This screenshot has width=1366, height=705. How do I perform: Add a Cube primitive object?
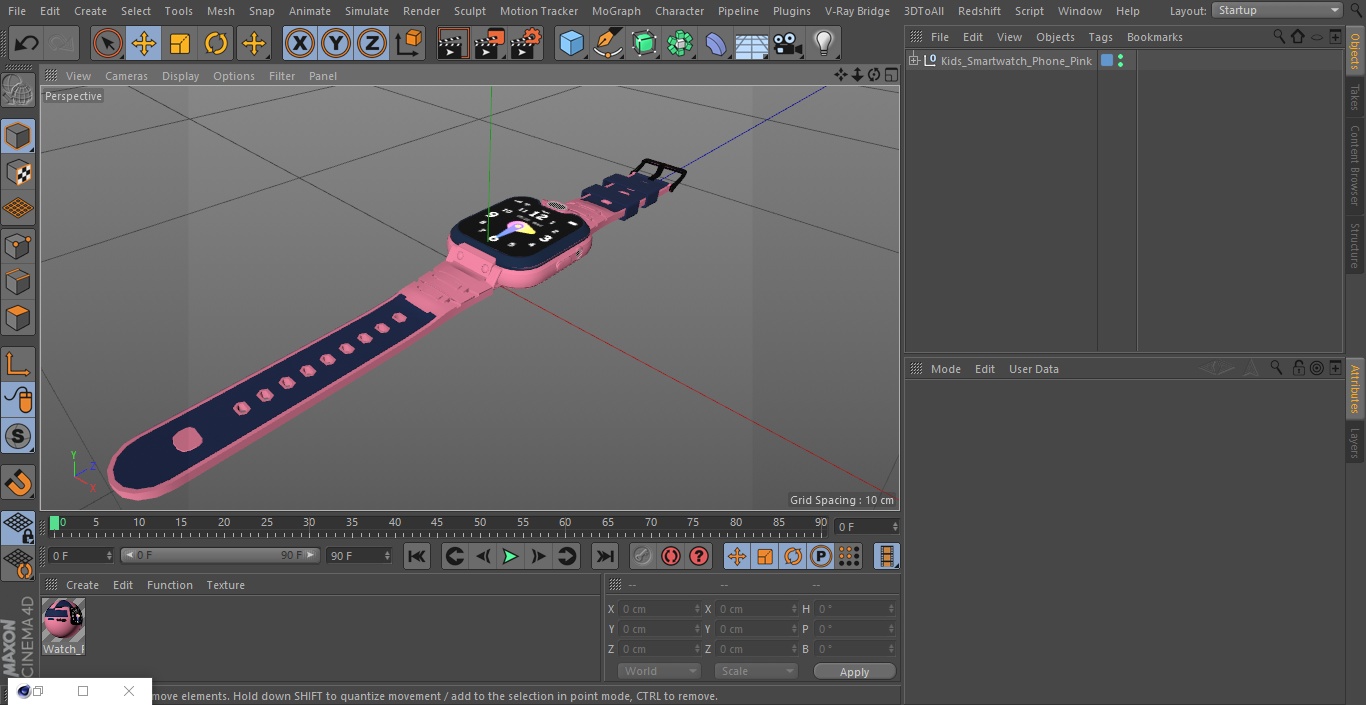tap(571, 43)
